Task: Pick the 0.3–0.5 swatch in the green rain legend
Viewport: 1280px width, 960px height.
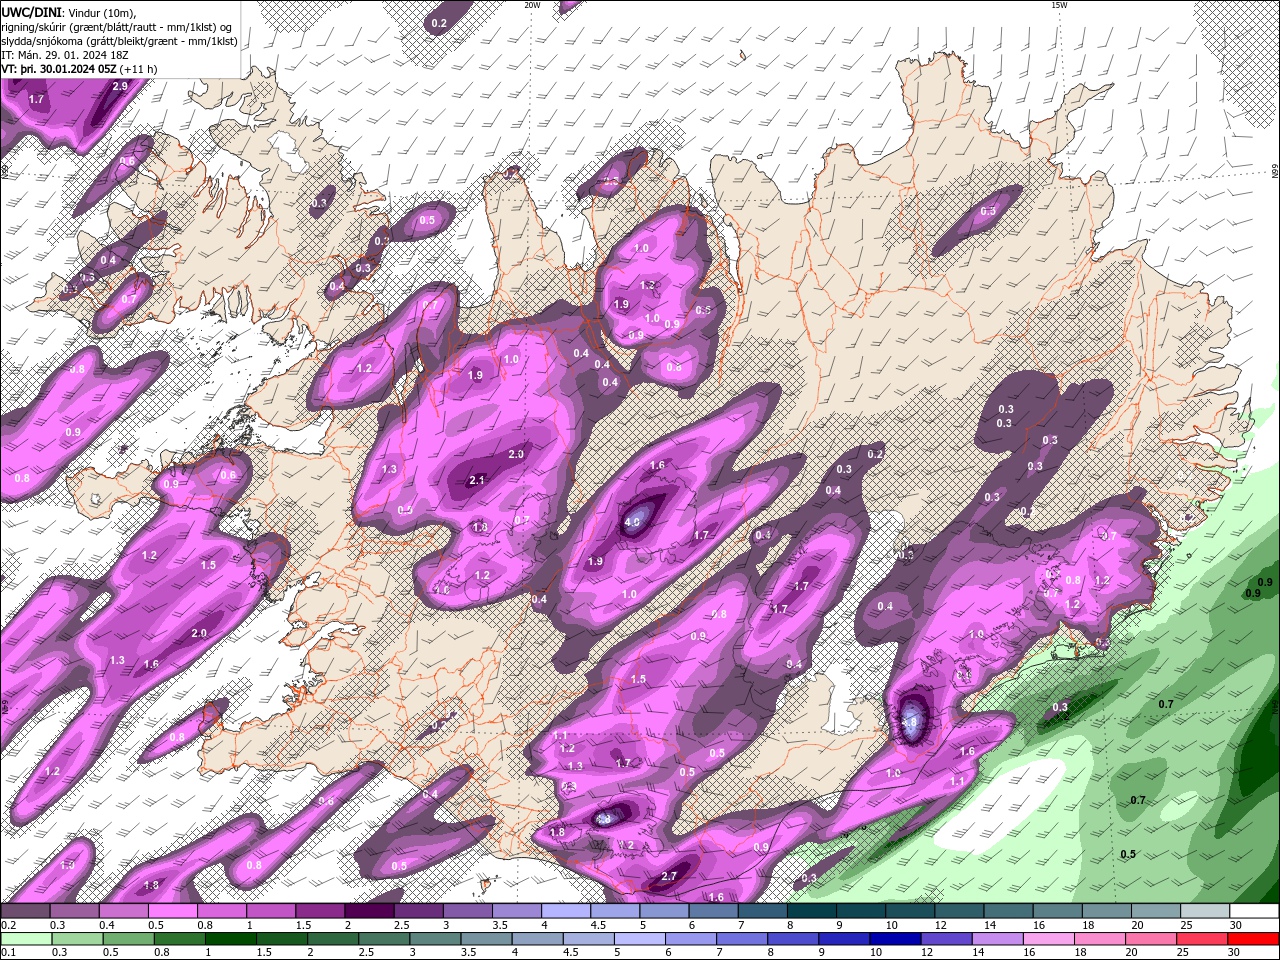Action: [x=77, y=939]
